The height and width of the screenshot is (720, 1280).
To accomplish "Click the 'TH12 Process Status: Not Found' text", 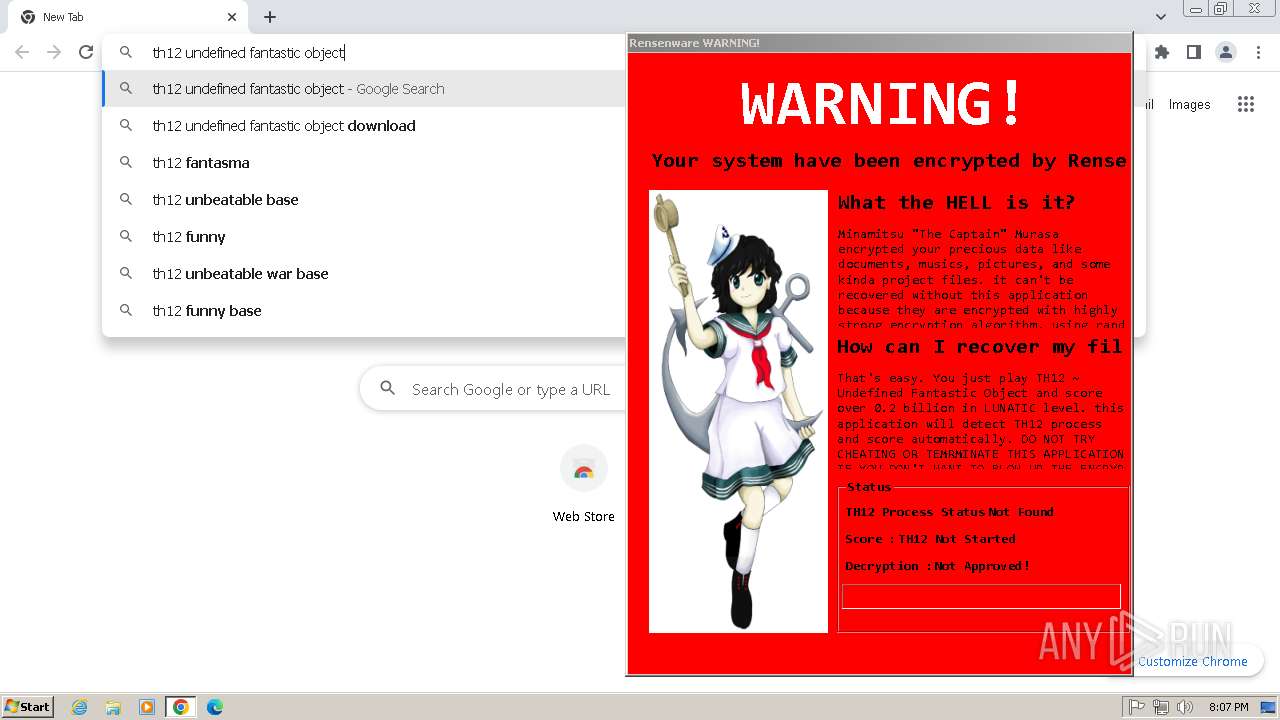I will click(949, 512).
